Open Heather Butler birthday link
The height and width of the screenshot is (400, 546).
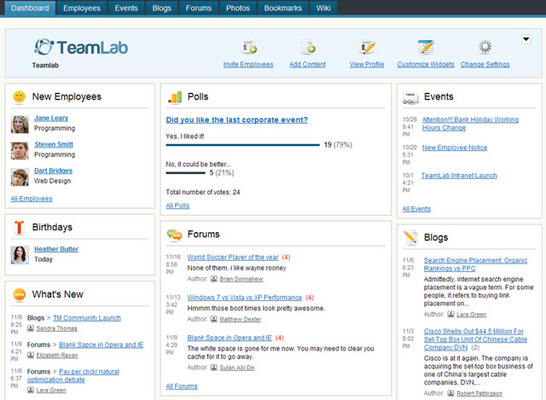(x=56, y=249)
